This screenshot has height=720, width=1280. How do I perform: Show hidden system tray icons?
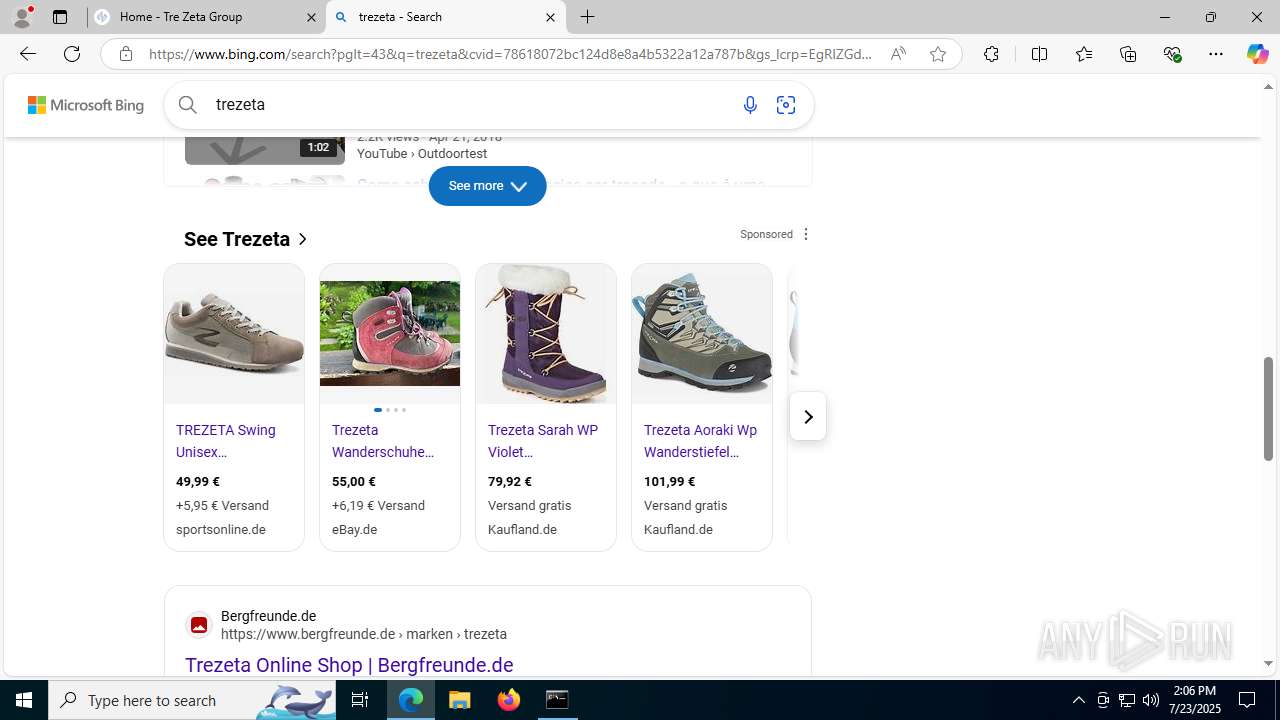[1078, 700]
